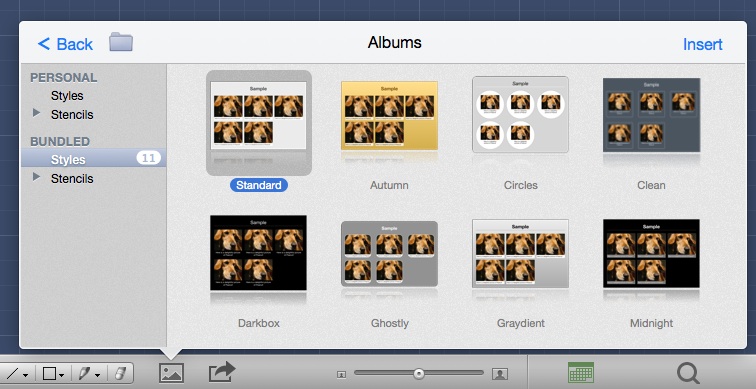Select the Autumn style thumbnail

(x=390, y=115)
